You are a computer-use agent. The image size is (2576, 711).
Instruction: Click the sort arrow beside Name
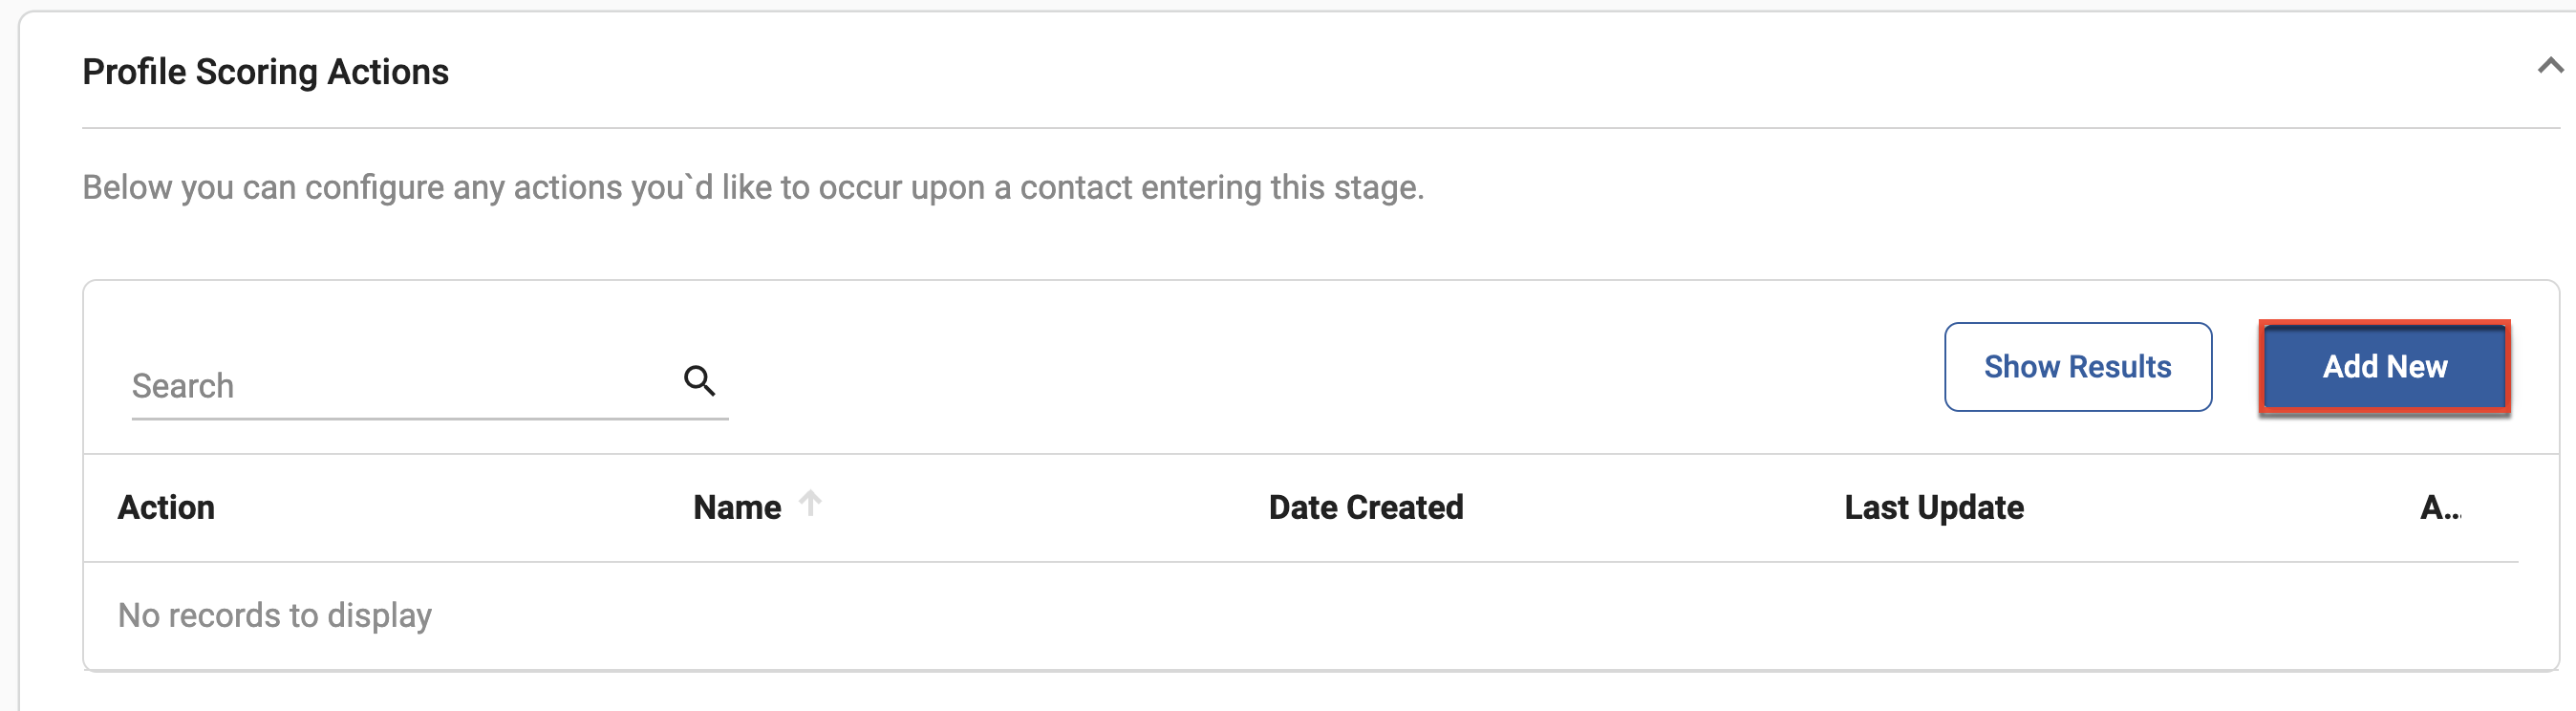click(810, 503)
